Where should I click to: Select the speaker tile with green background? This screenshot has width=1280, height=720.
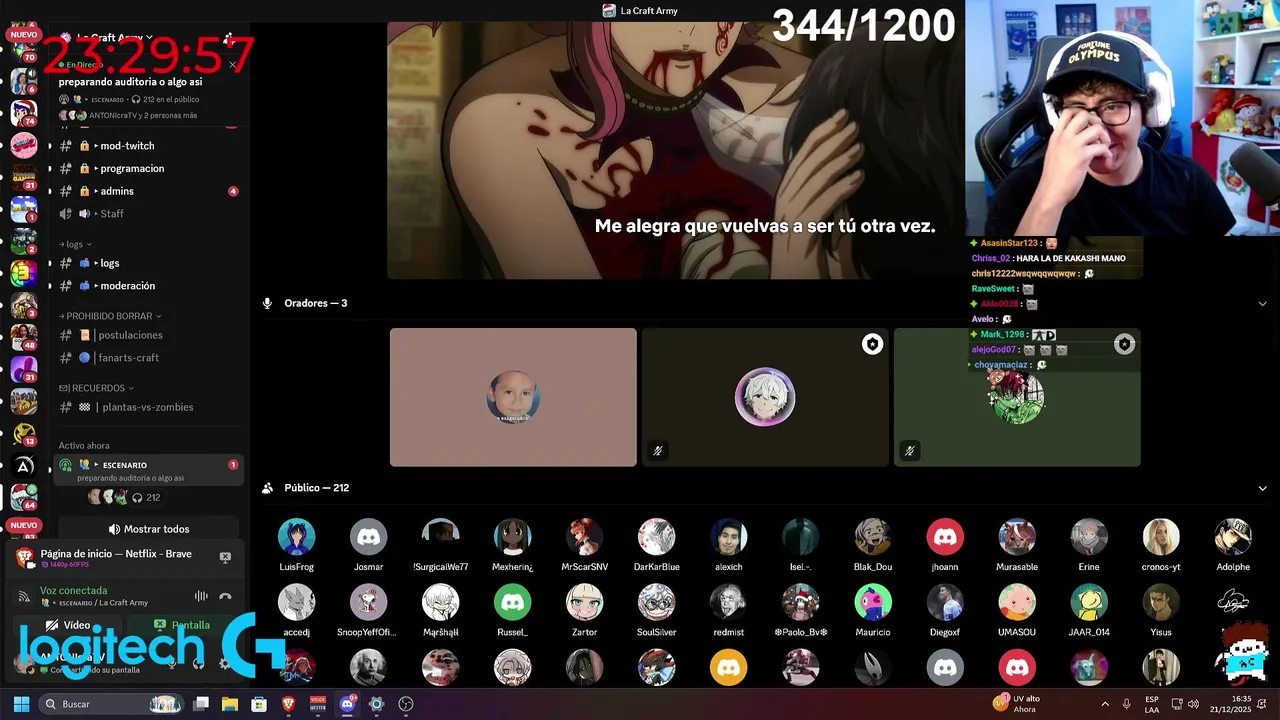pos(1017,397)
